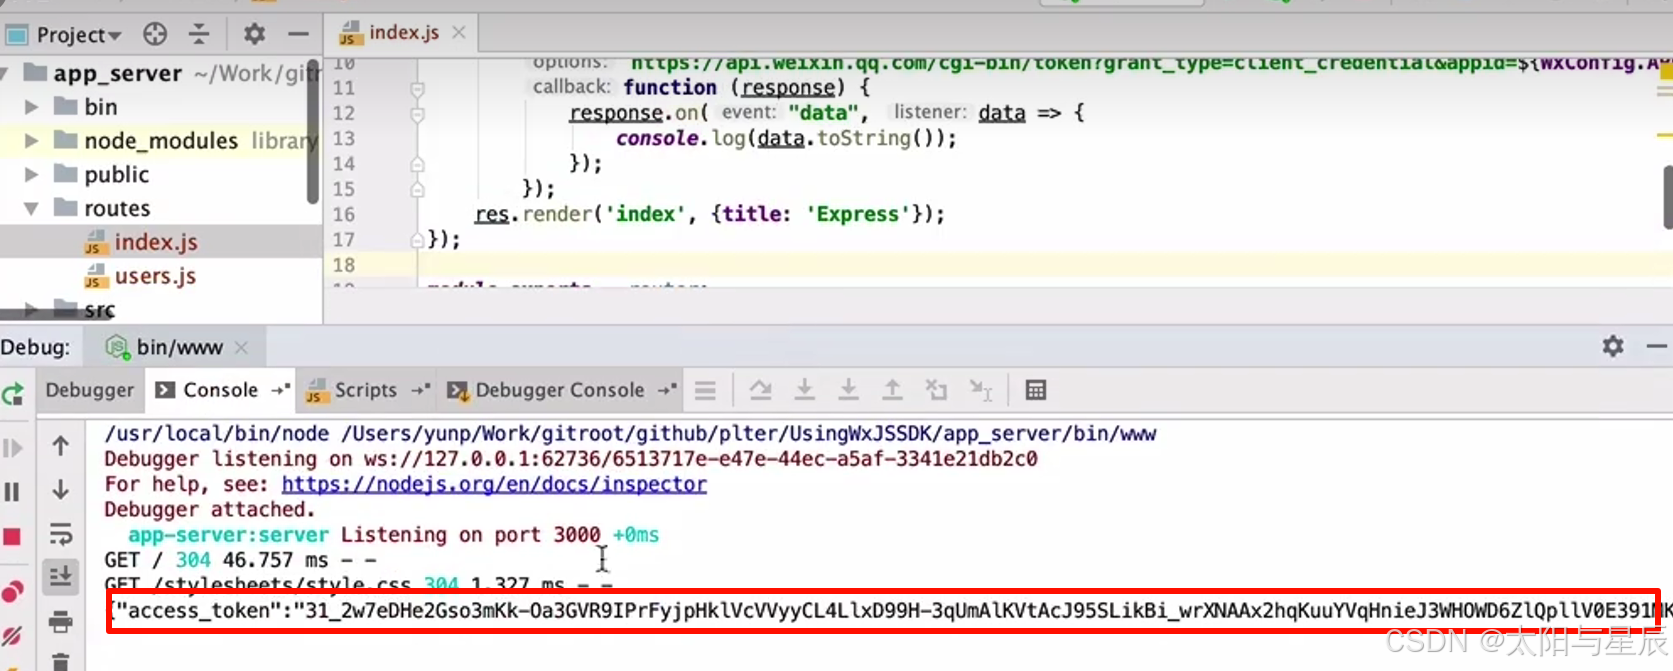Image resolution: width=1673 pixels, height=671 pixels.
Task: Pause the running program
Action: 12,492
